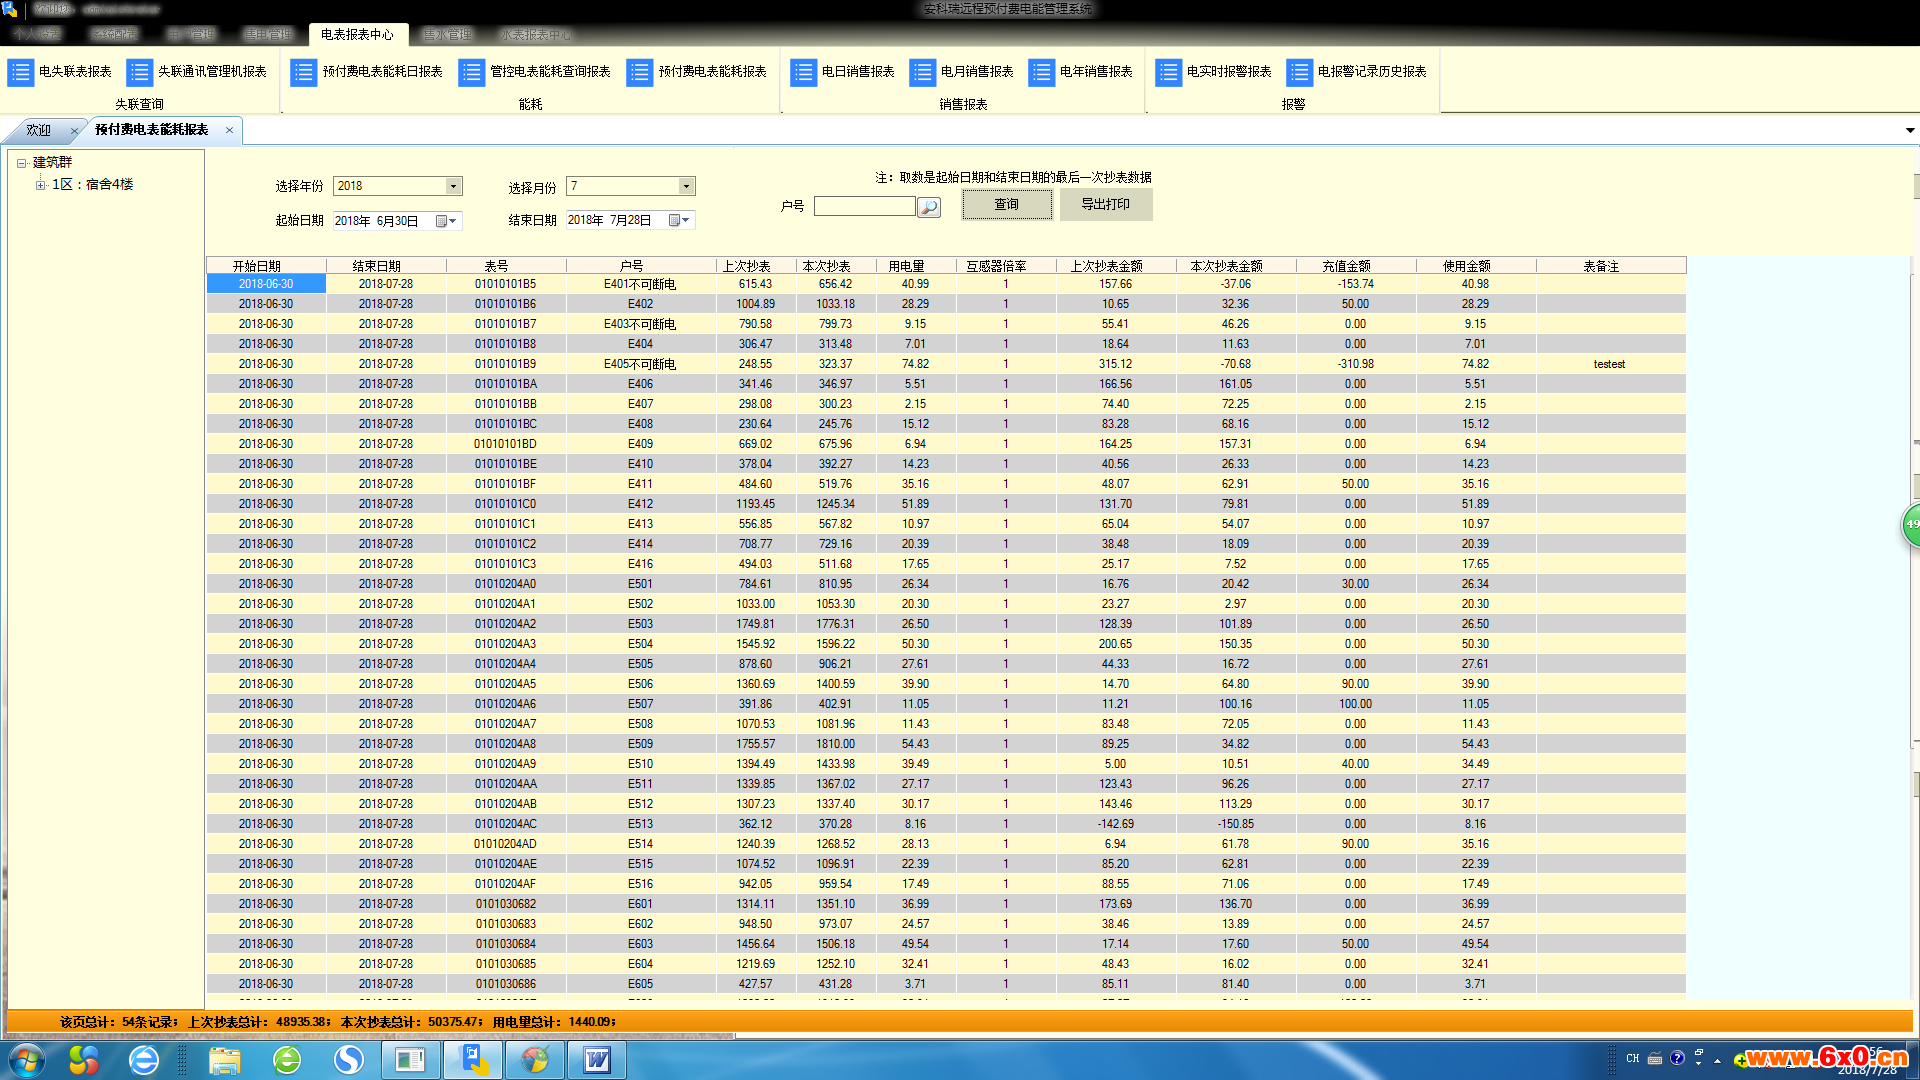Launch the green 360 browser taskbar icon
1920x1080 pixels.
pos(287,1060)
